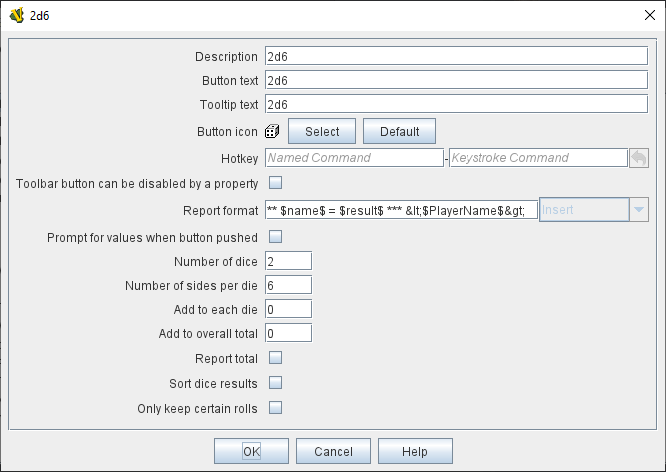The width and height of the screenshot is (666, 472).
Task: Click the VASSAL app icon in title bar
Action: pyautogui.click(x=16, y=14)
